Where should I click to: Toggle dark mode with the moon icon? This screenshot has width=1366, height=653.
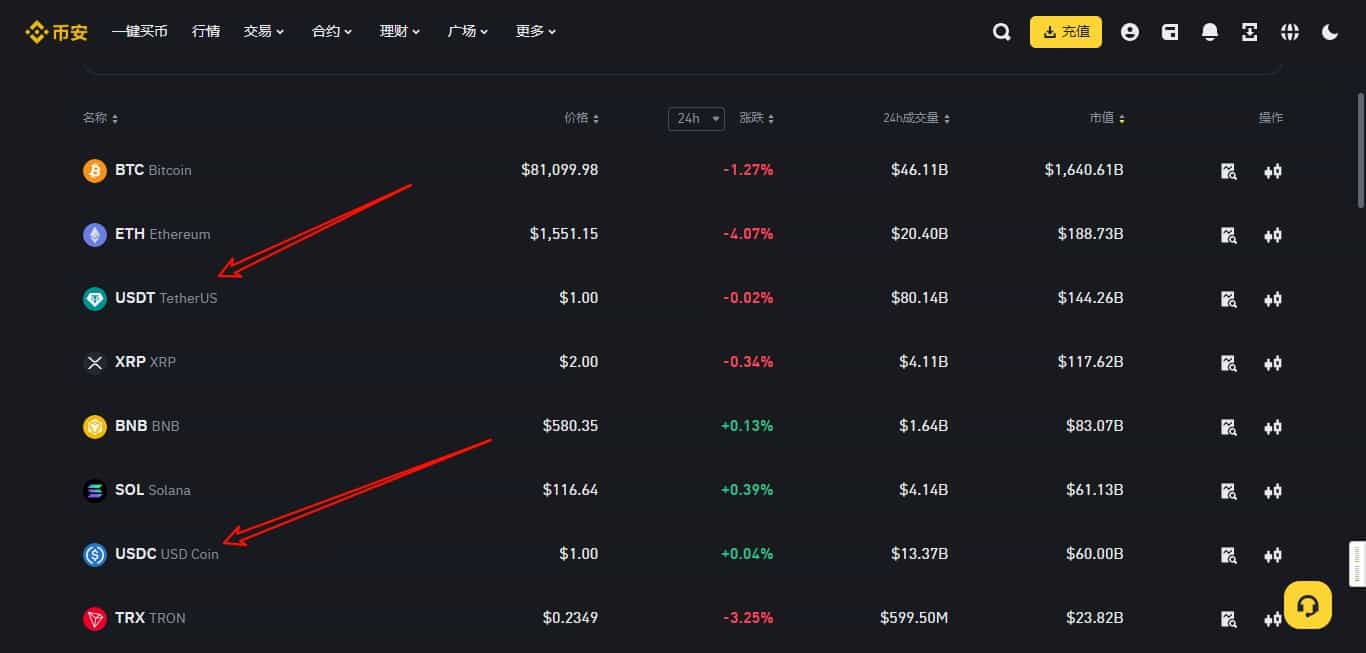tap(1330, 31)
